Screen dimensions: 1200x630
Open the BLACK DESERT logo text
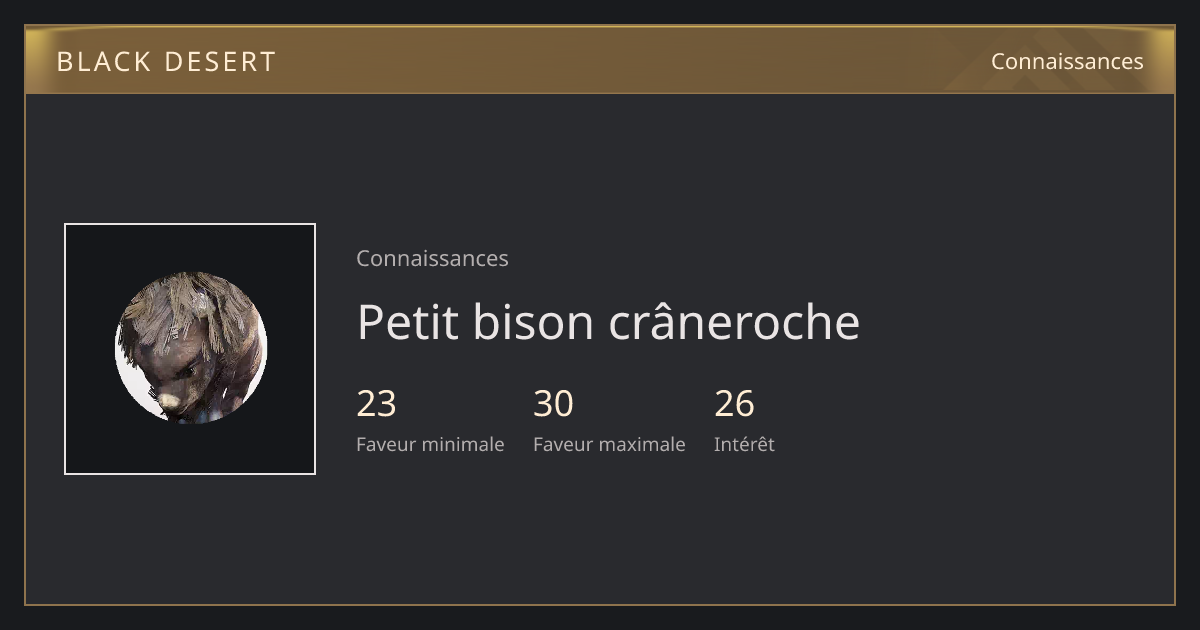pyautogui.click(x=166, y=62)
